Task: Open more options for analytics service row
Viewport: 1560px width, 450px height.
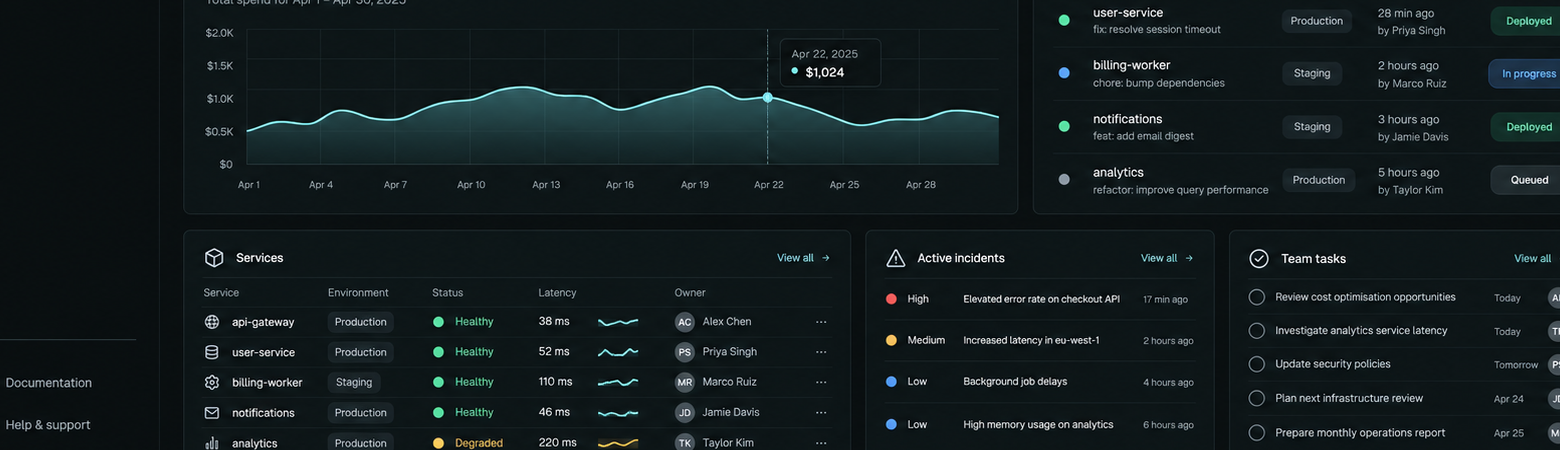Action: tap(821, 443)
